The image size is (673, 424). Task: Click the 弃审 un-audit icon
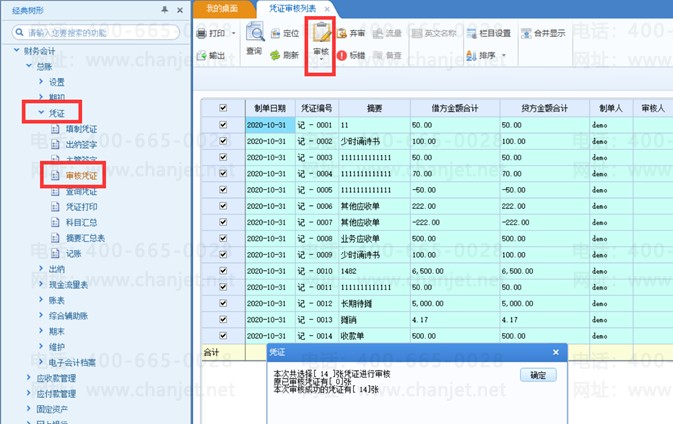(x=342, y=33)
